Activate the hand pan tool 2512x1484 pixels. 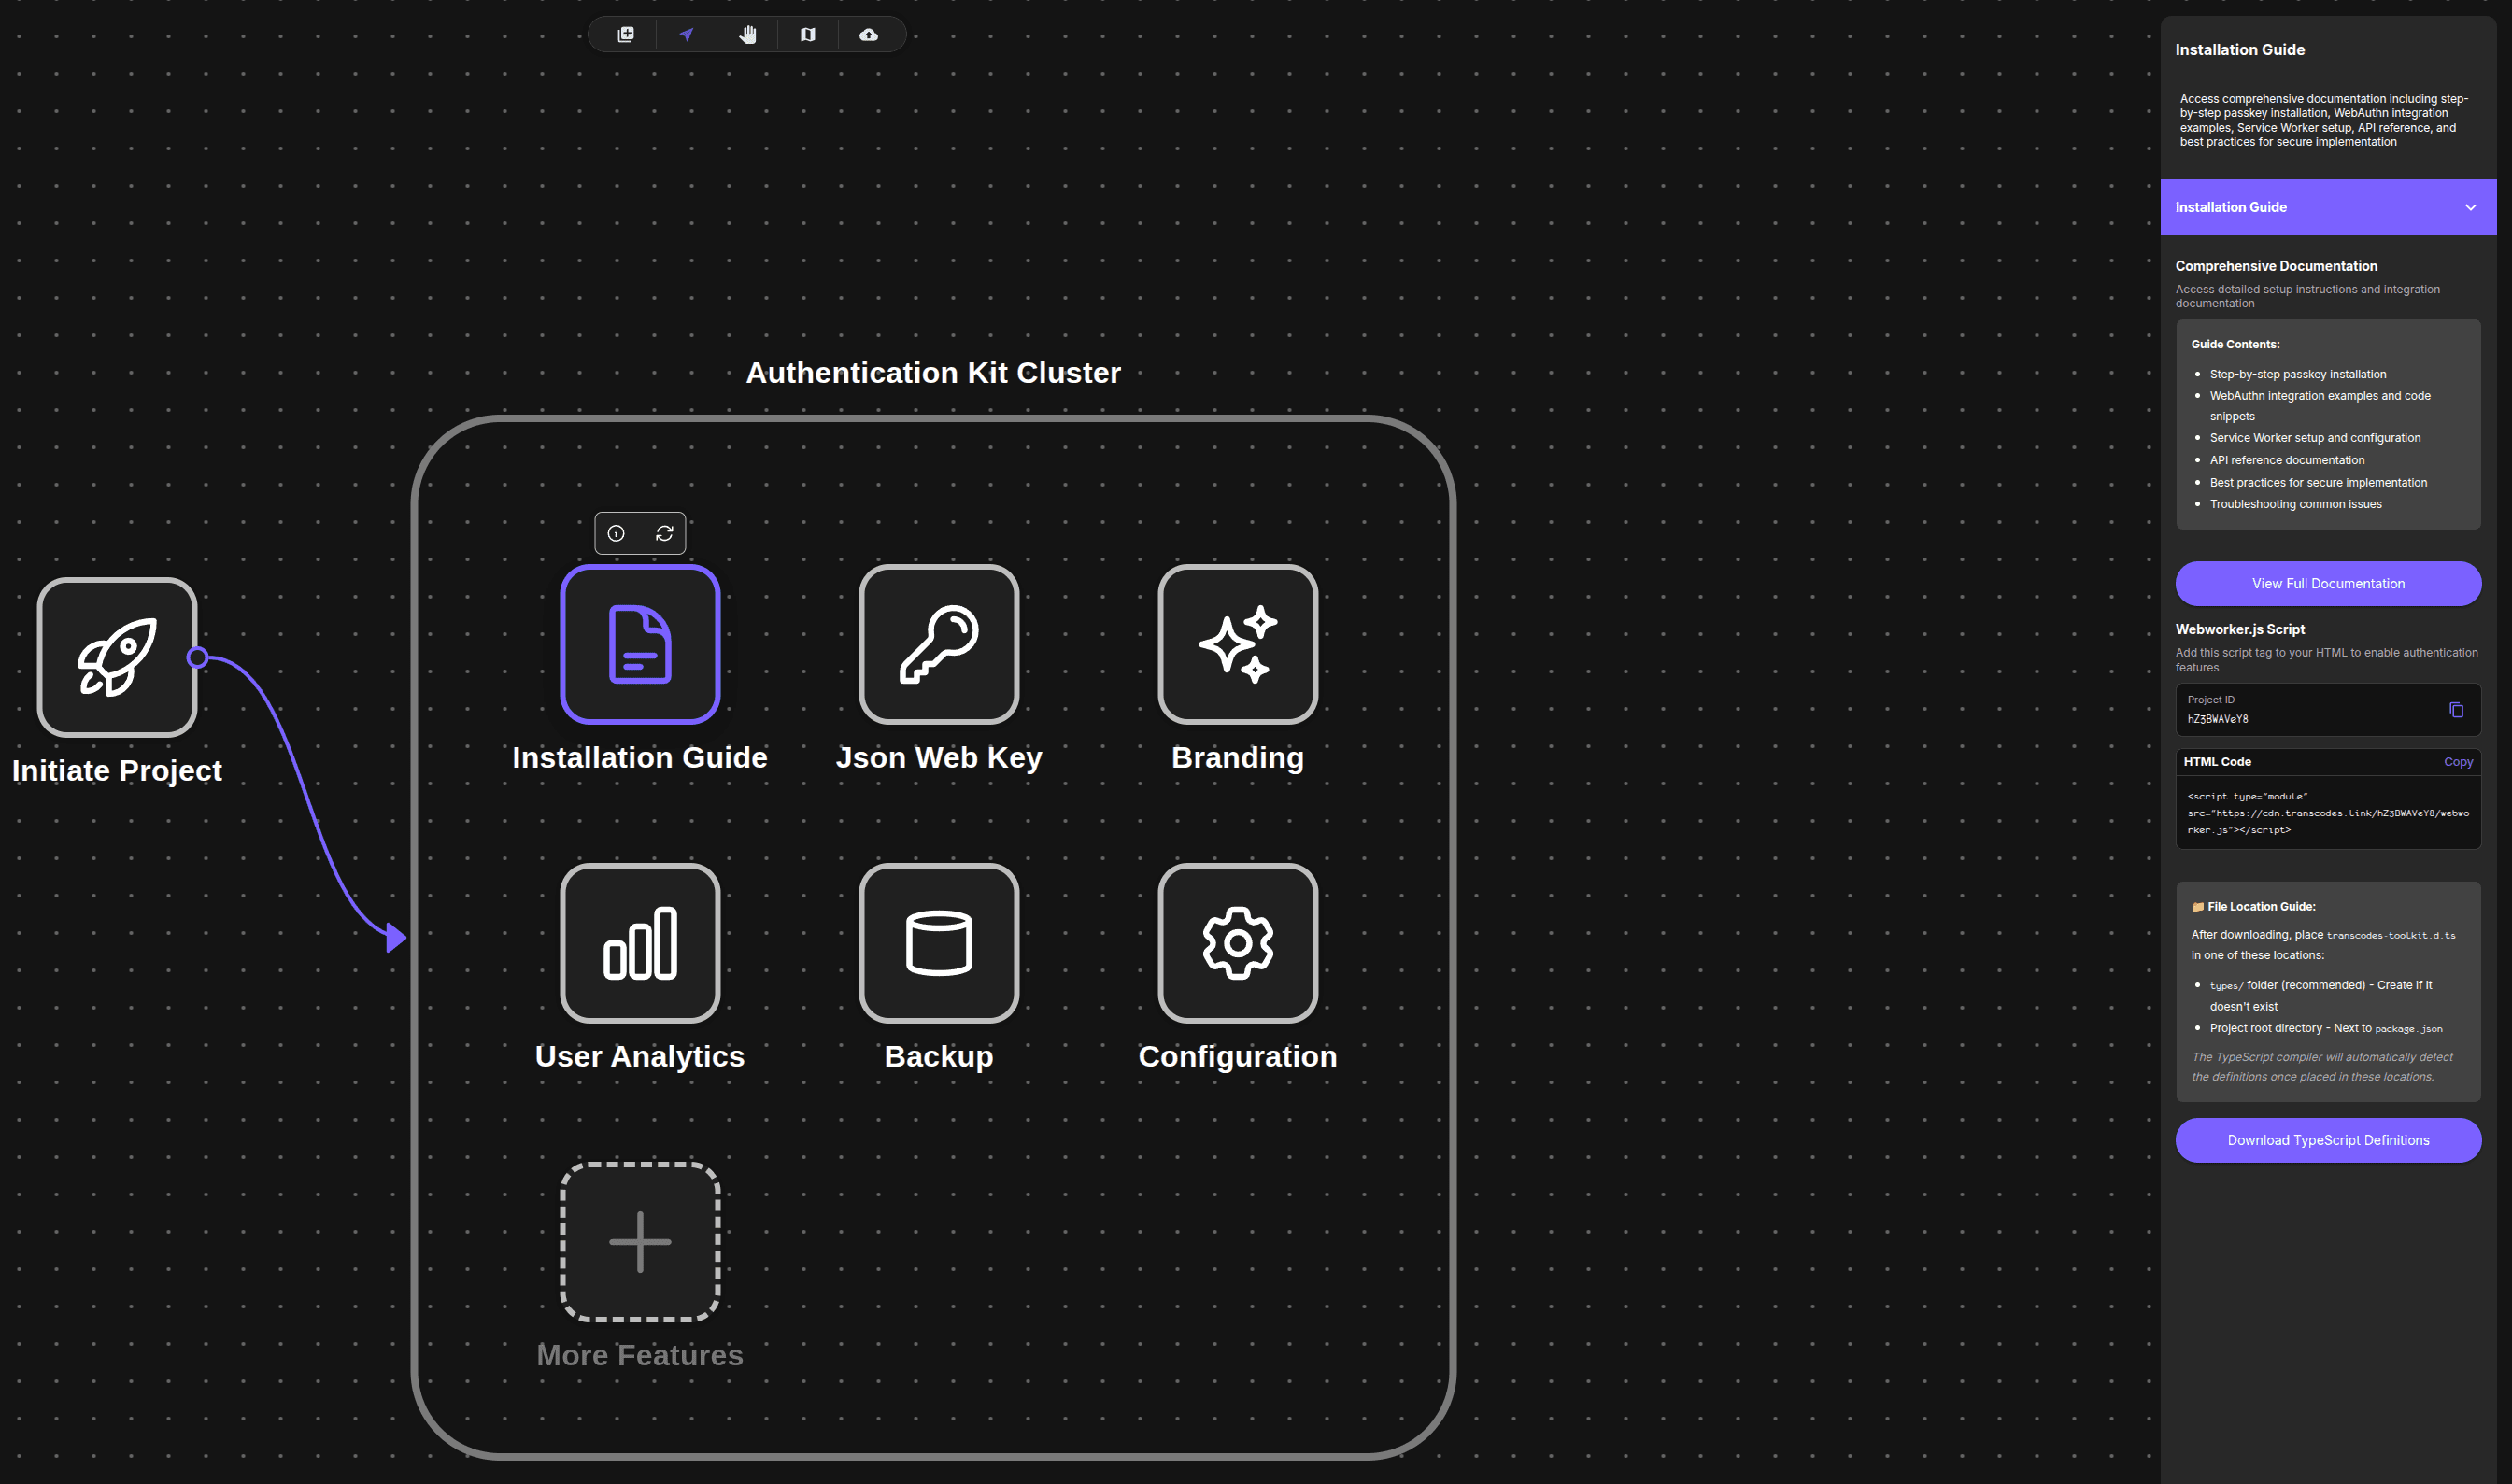point(748,35)
